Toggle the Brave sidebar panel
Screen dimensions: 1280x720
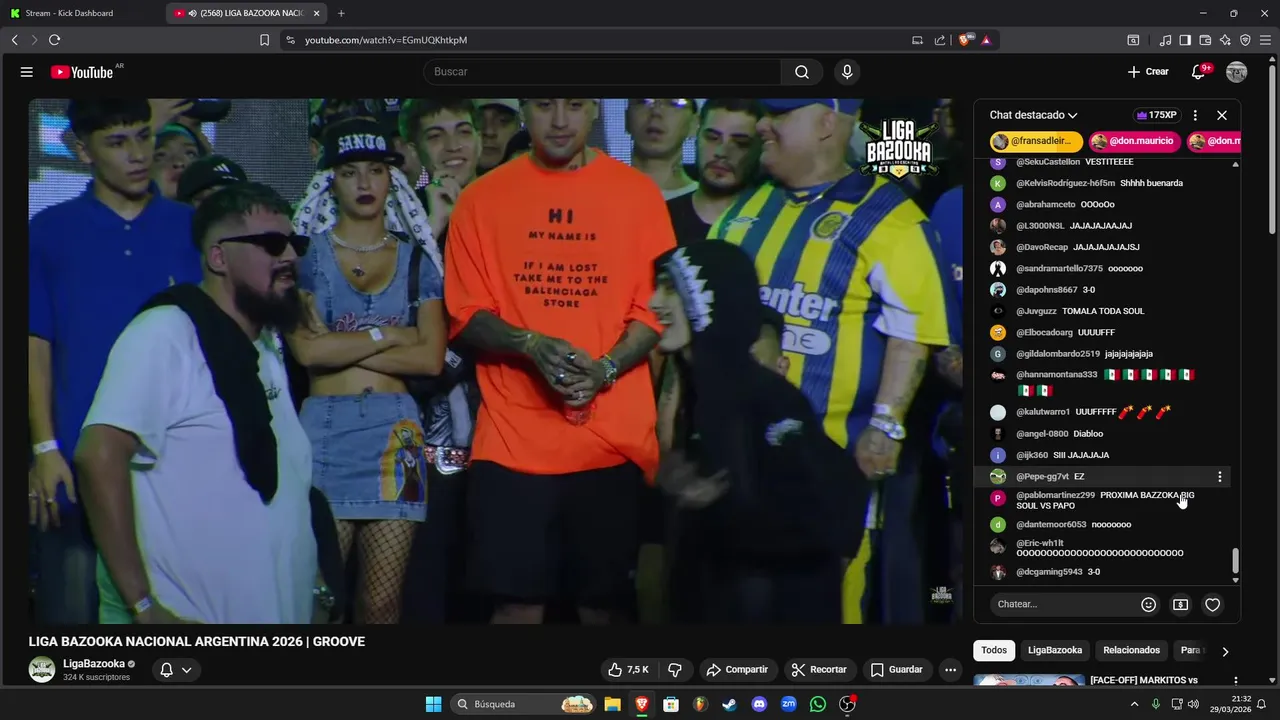tap(1185, 40)
